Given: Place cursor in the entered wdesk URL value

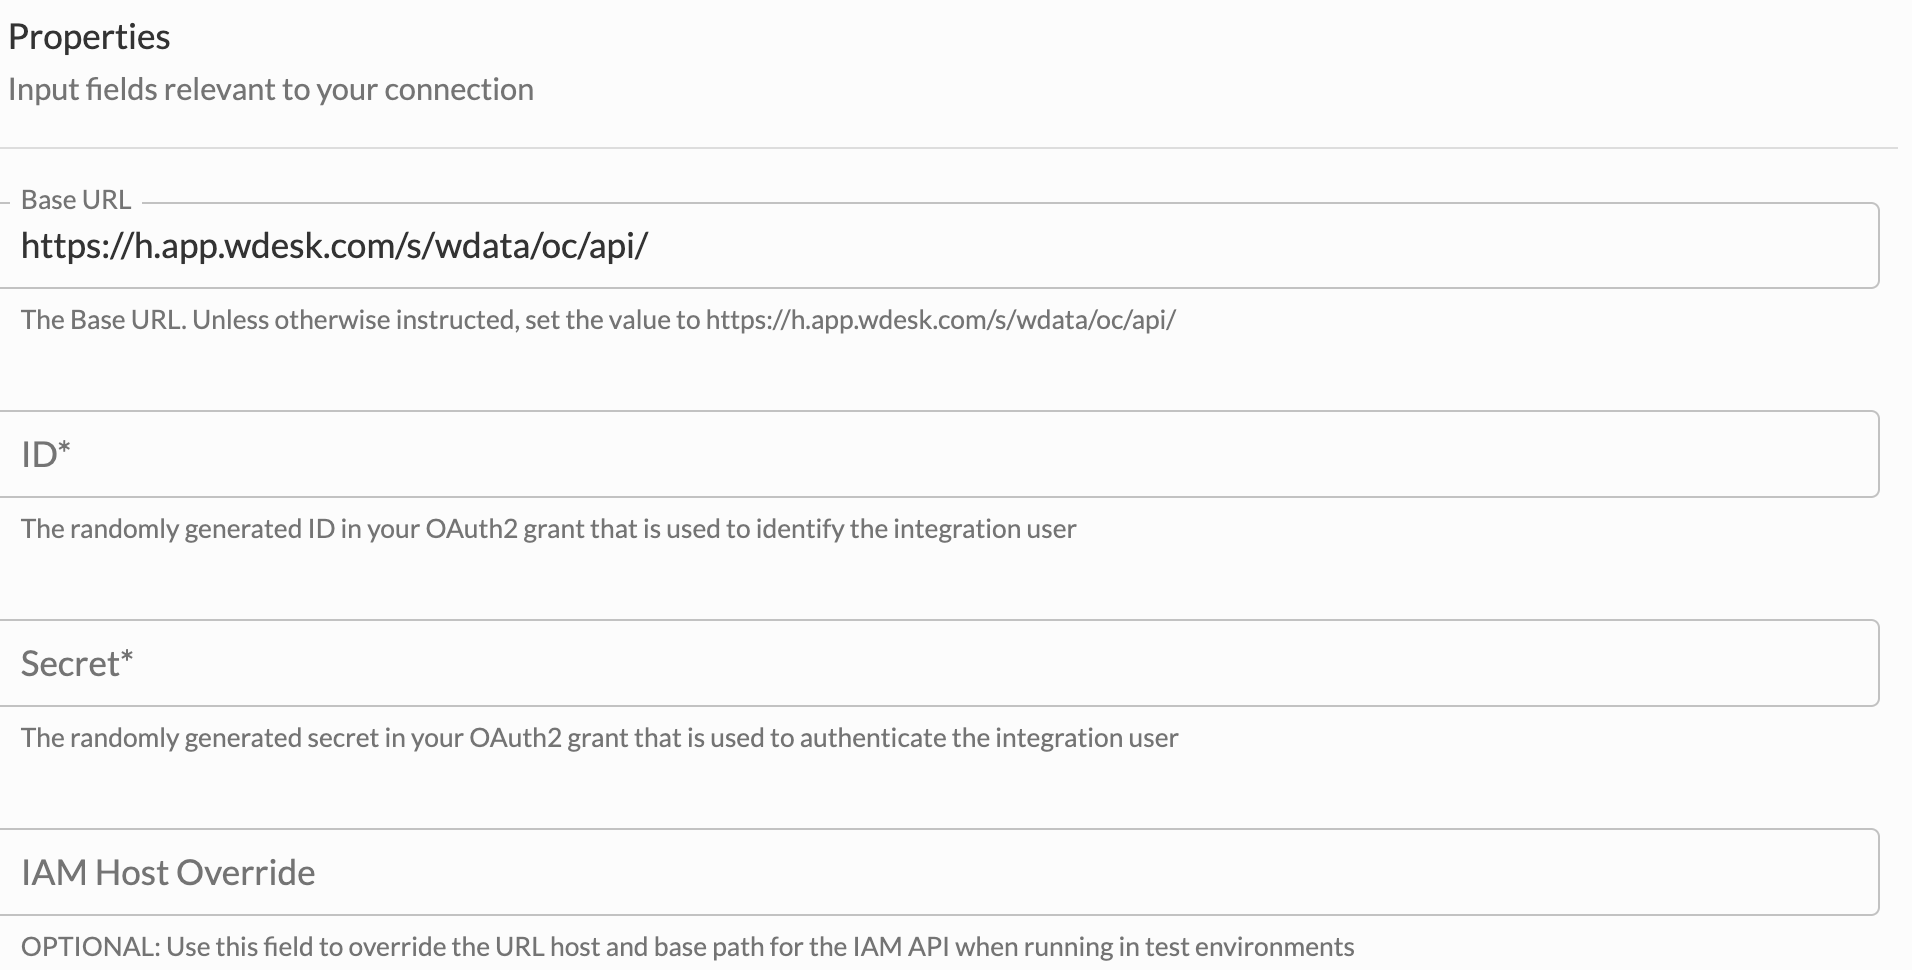Looking at the screenshot, I should (334, 246).
